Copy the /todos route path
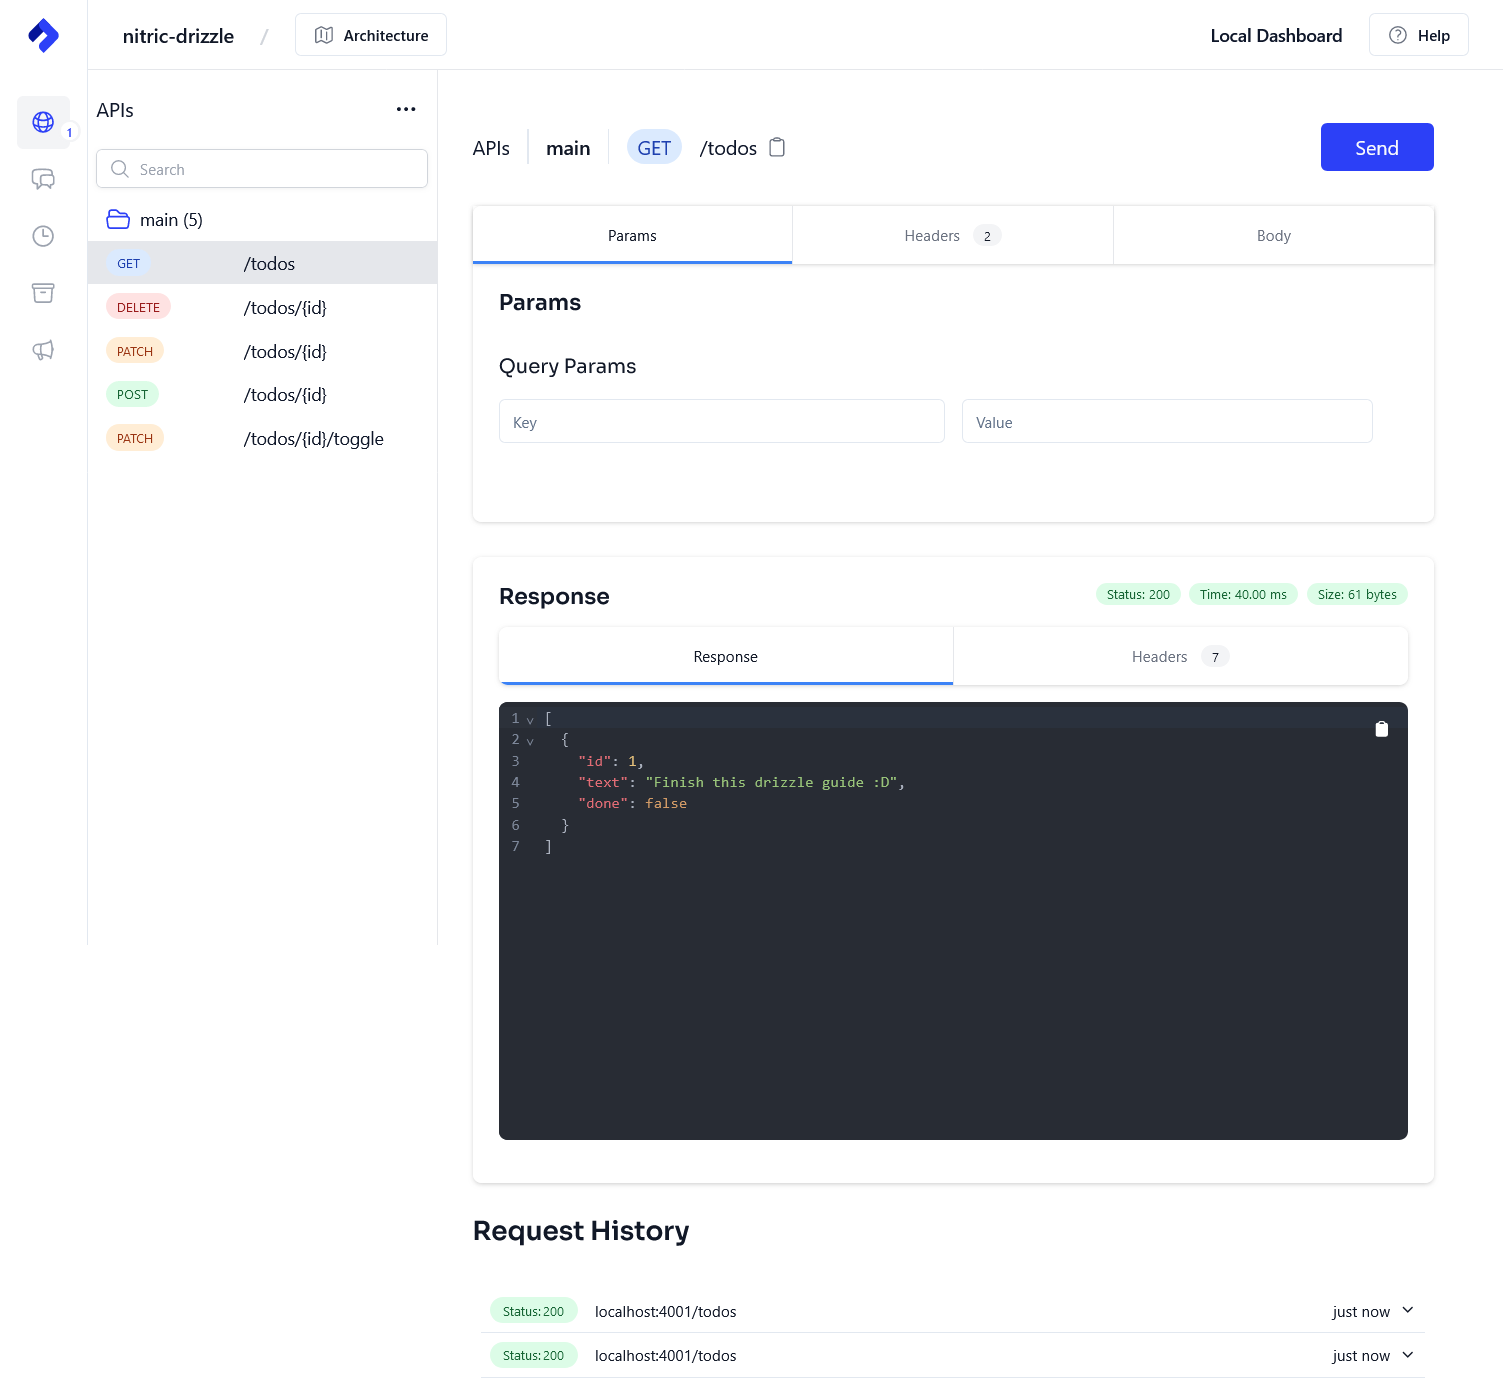 click(777, 147)
